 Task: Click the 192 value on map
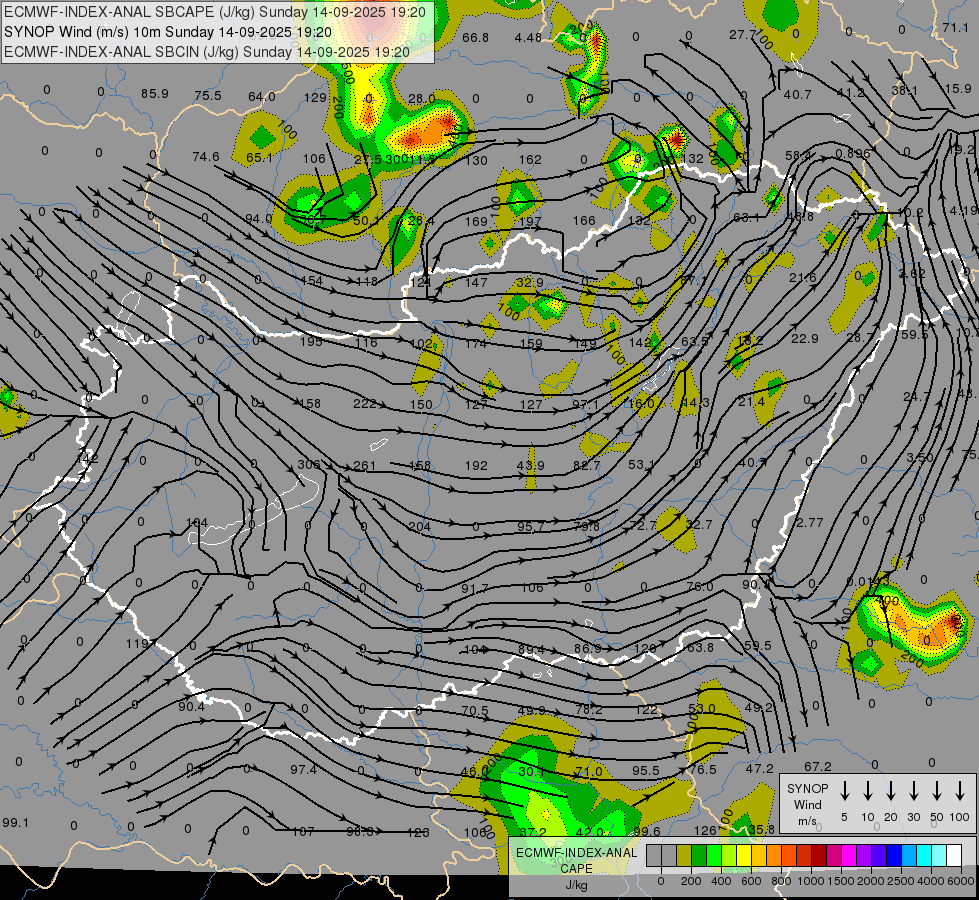(476, 465)
